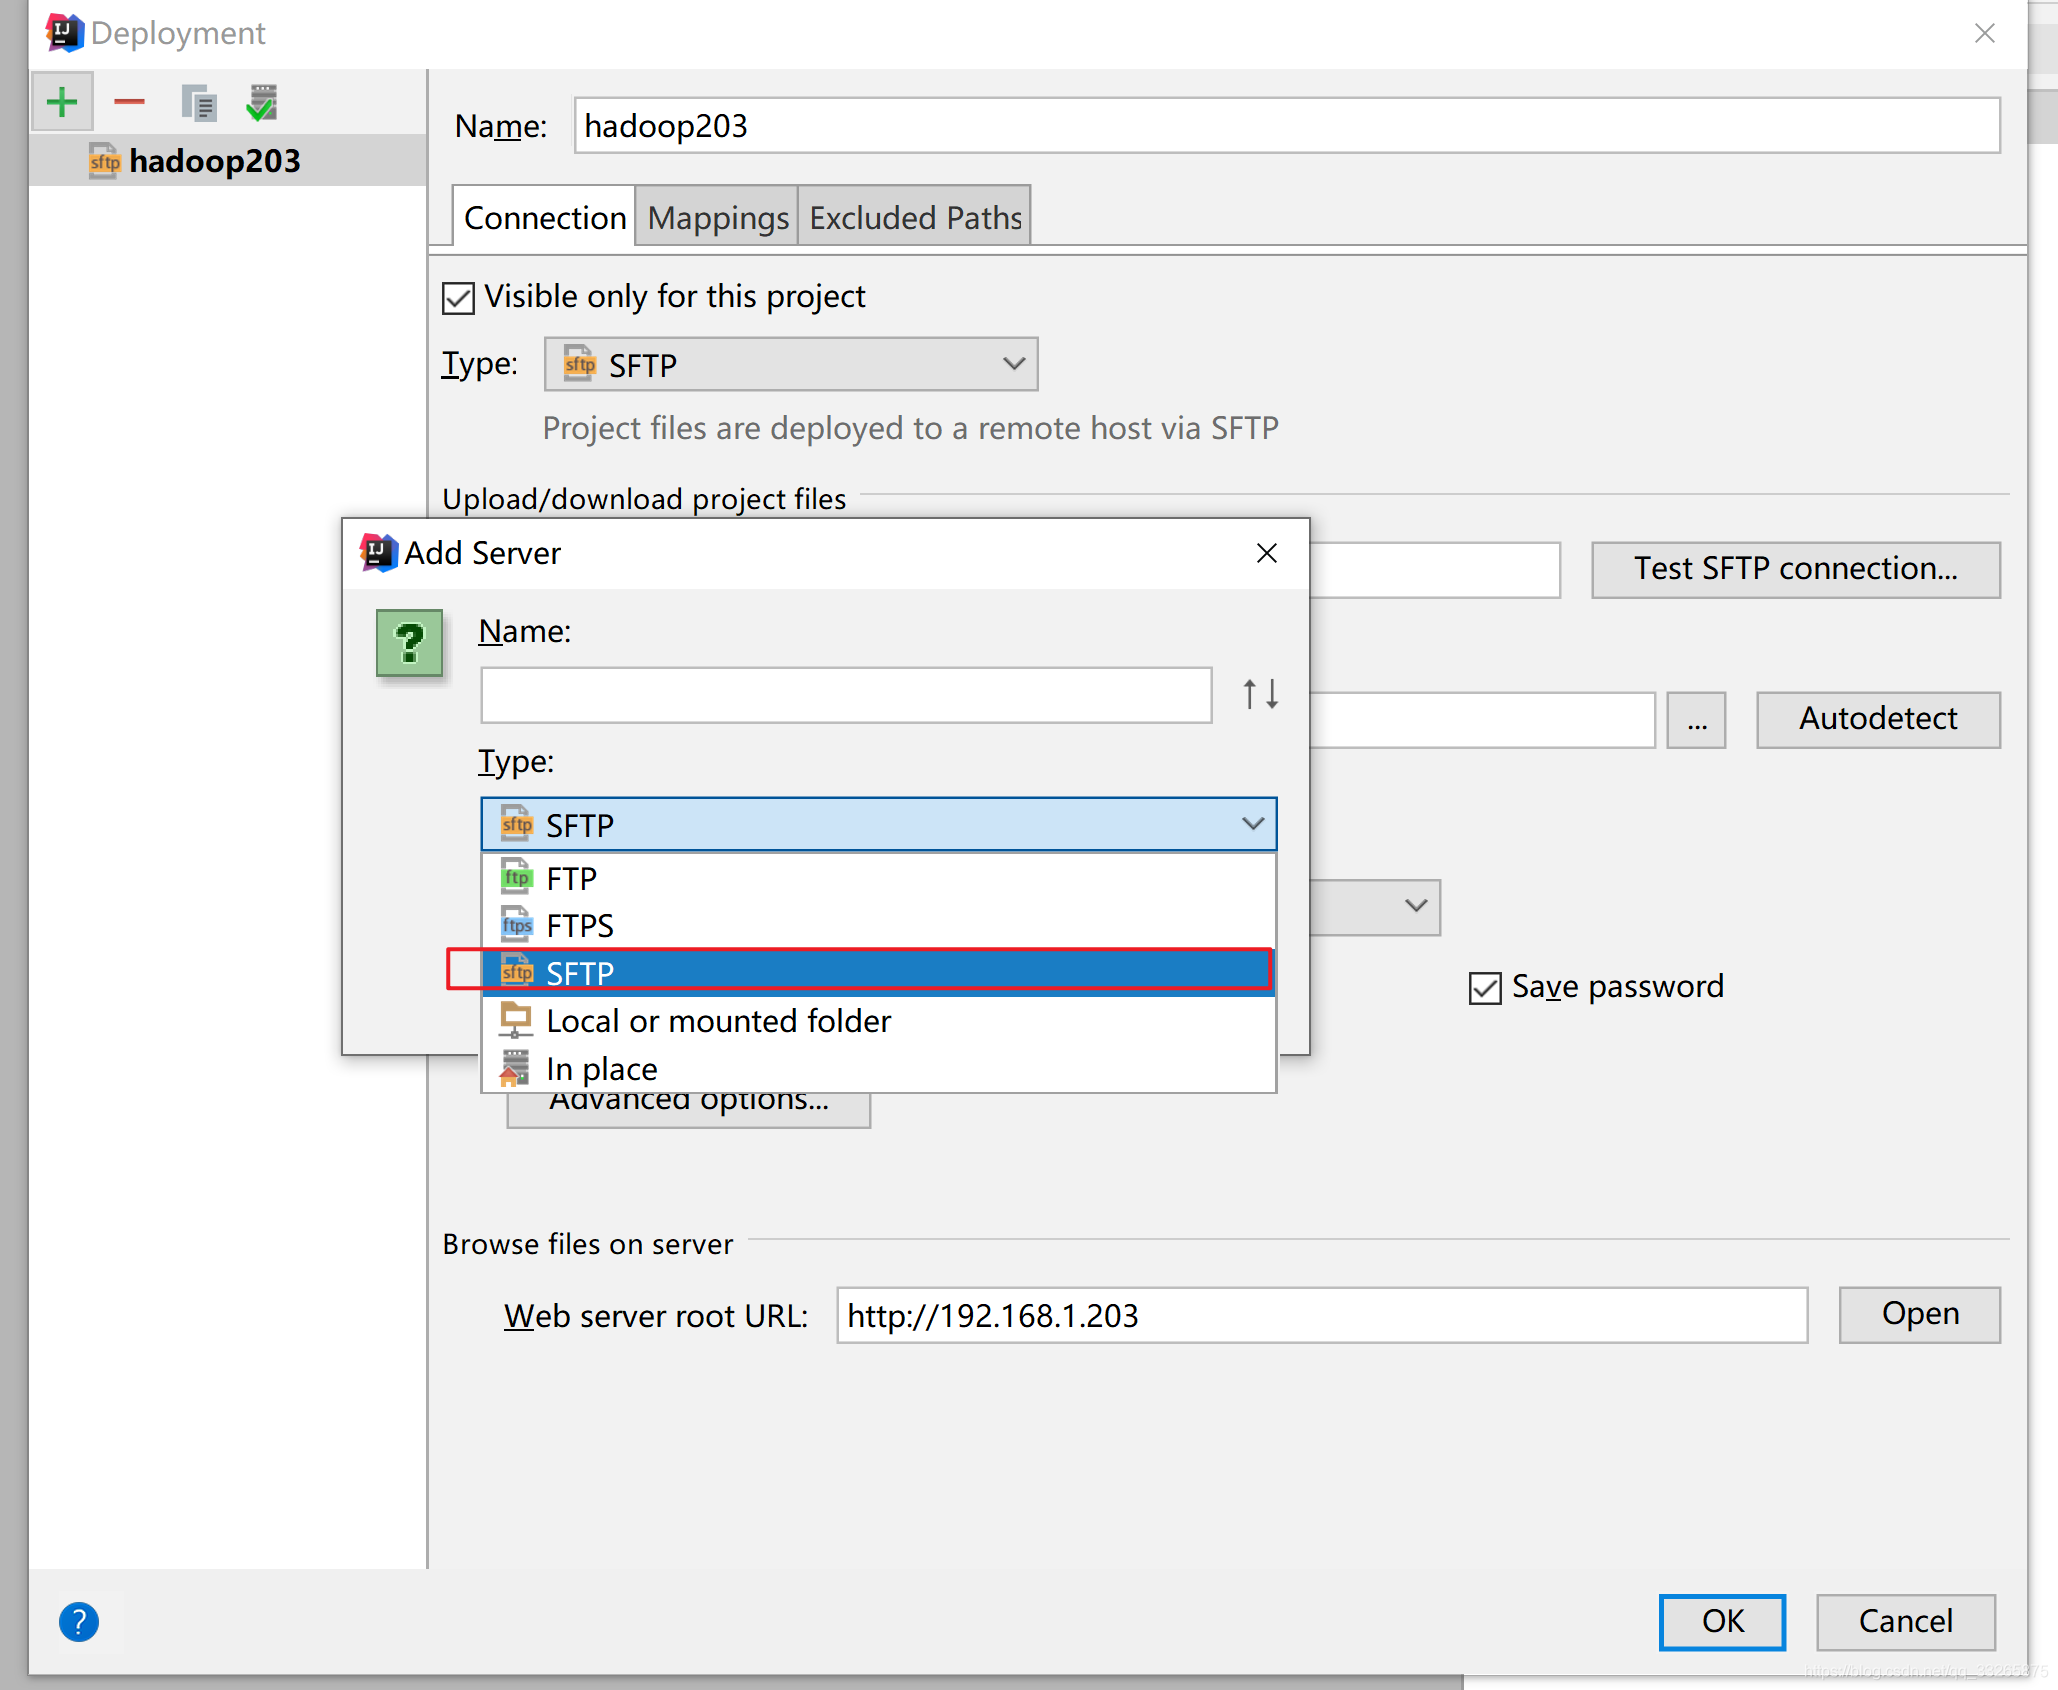Click the reorder arrows beside the Name field
The image size is (2058, 1690).
[1258, 693]
